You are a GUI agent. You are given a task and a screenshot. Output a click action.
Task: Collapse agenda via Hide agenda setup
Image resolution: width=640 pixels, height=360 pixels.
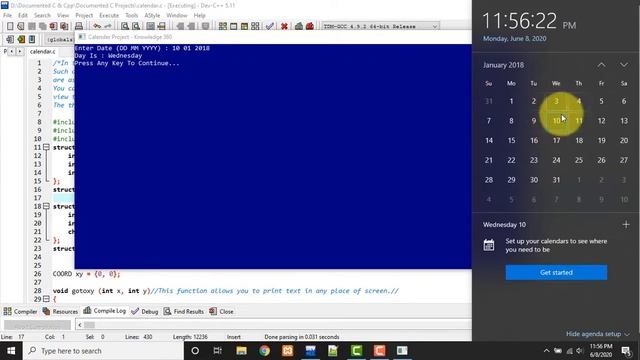[x=598, y=334]
